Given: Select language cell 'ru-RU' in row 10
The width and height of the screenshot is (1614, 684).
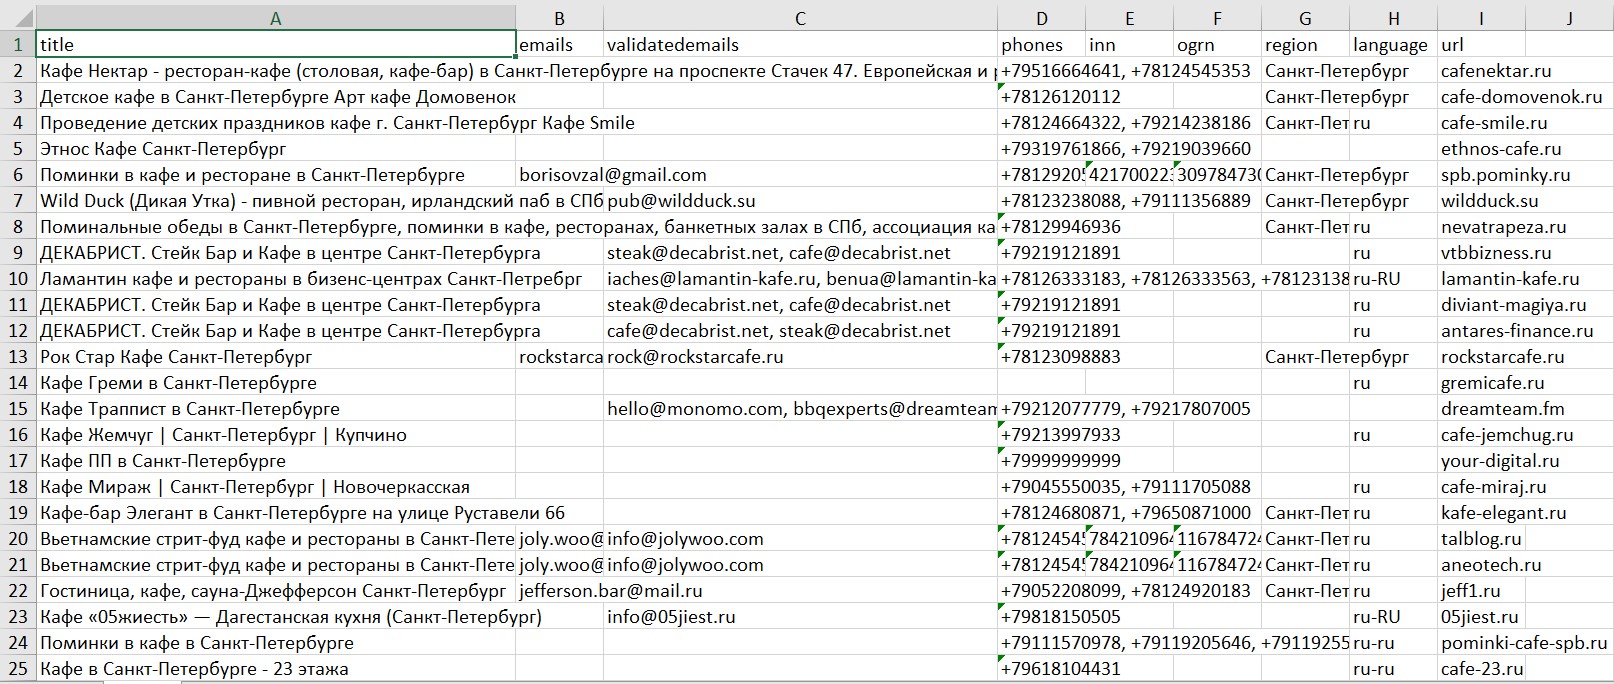Looking at the screenshot, I should click(x=1393, y=278).
